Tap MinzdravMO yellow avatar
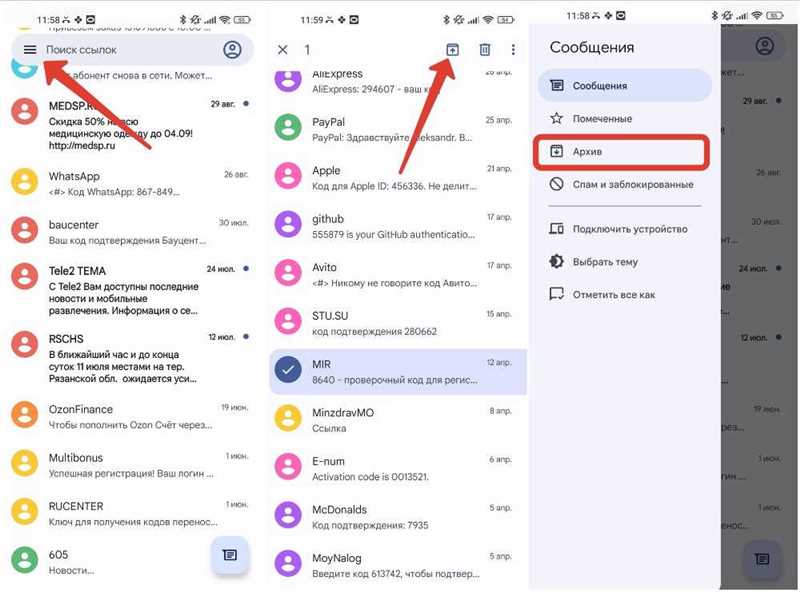 288,418
